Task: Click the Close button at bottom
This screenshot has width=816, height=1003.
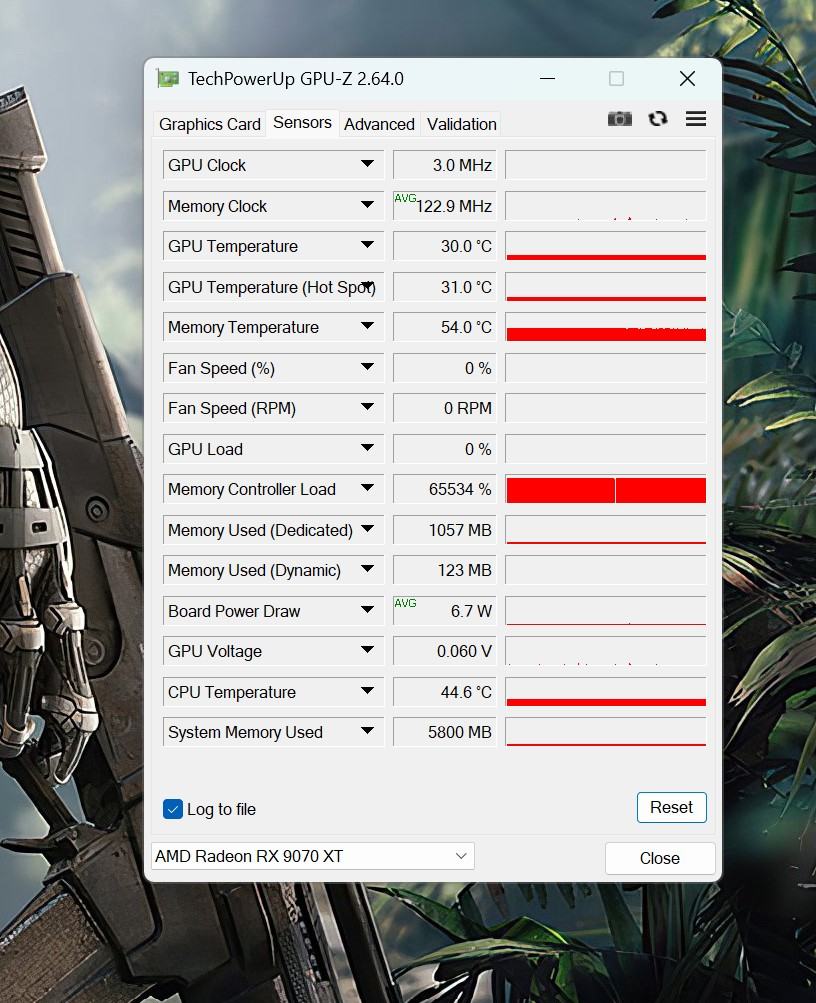Action: tap(660, 858)
